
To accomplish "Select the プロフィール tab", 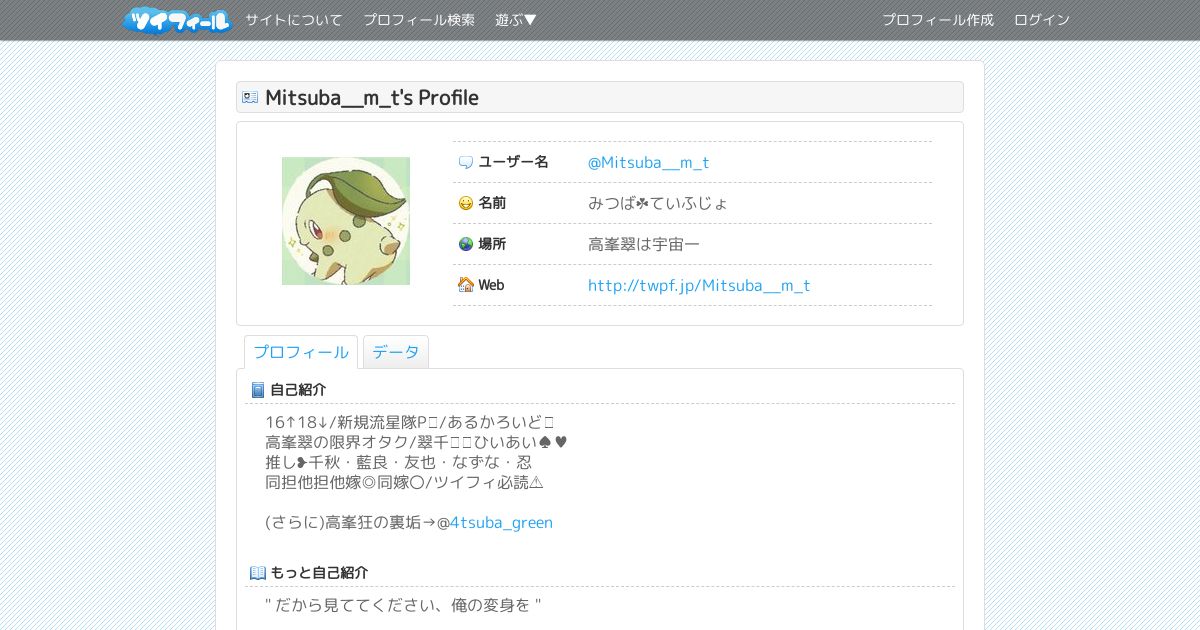I will click(x=301, y=352).
